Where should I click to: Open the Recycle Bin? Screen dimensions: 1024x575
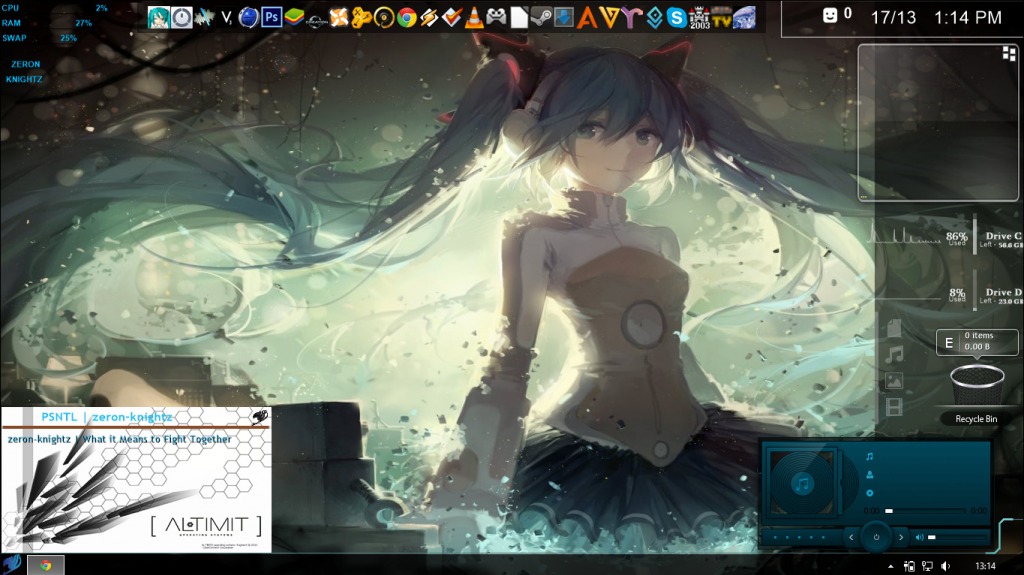pos(977,386)
